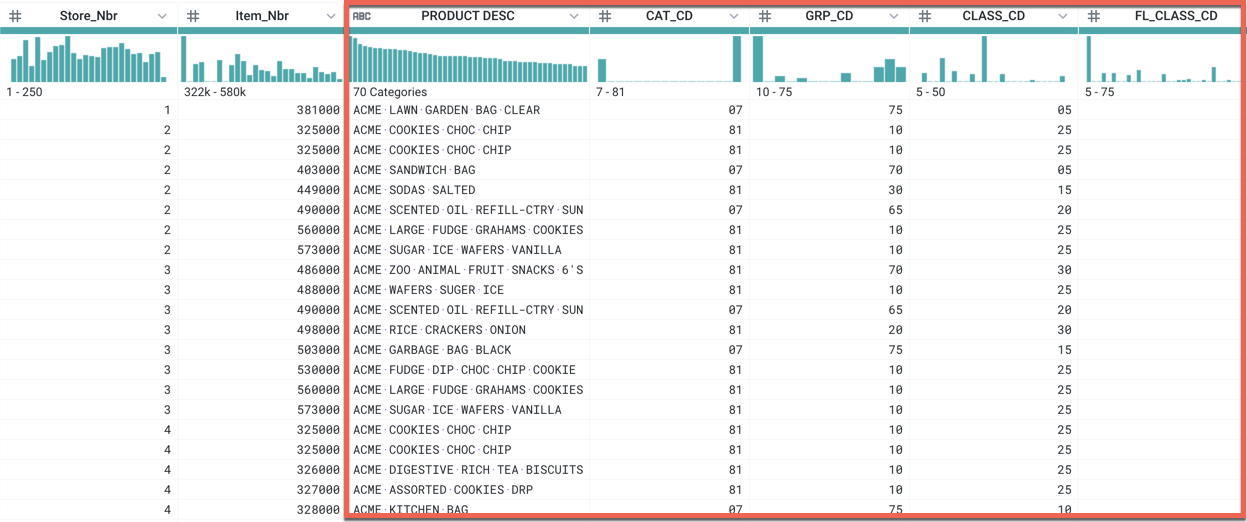This screenshot has width=1247, height=522.
Task: Click the Store_Nbr histogram chart
Action: 88,60
